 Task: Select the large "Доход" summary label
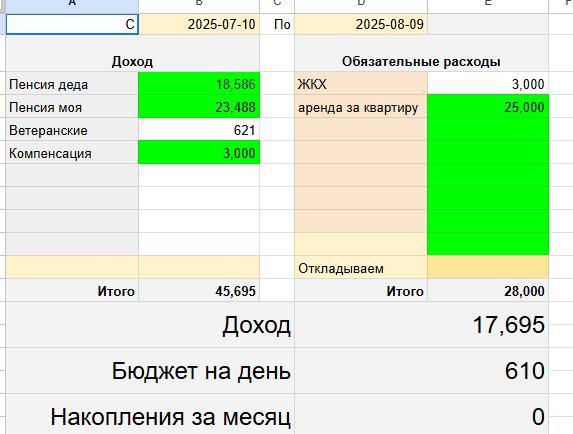click(x=150, y=325)
